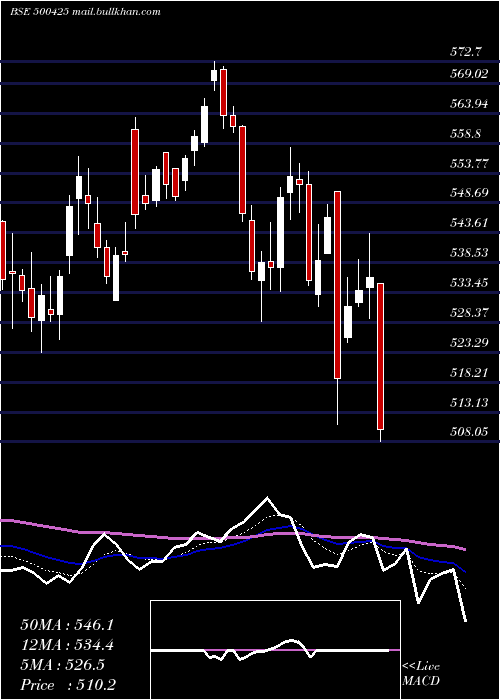Select the 543.61 price level label
The image size is (500, 700).
(x=469, y=223)
